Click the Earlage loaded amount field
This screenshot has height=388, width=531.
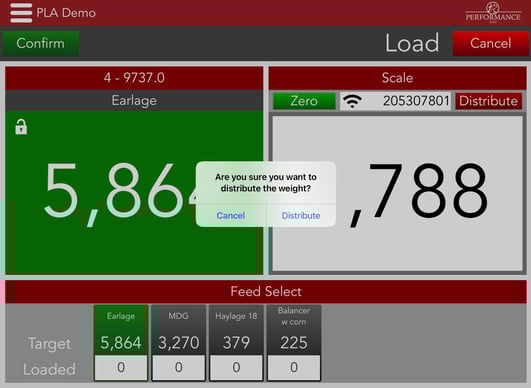point(121,368)
